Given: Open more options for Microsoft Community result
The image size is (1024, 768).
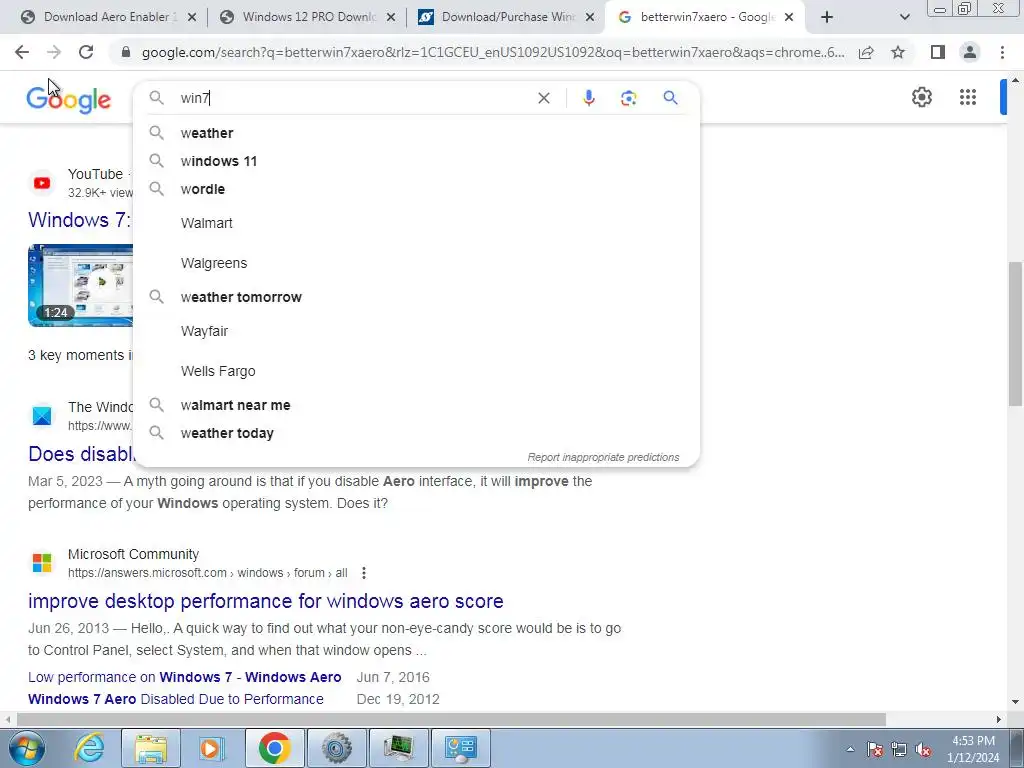Looking at the screenshot, I should tap(364, 573).
